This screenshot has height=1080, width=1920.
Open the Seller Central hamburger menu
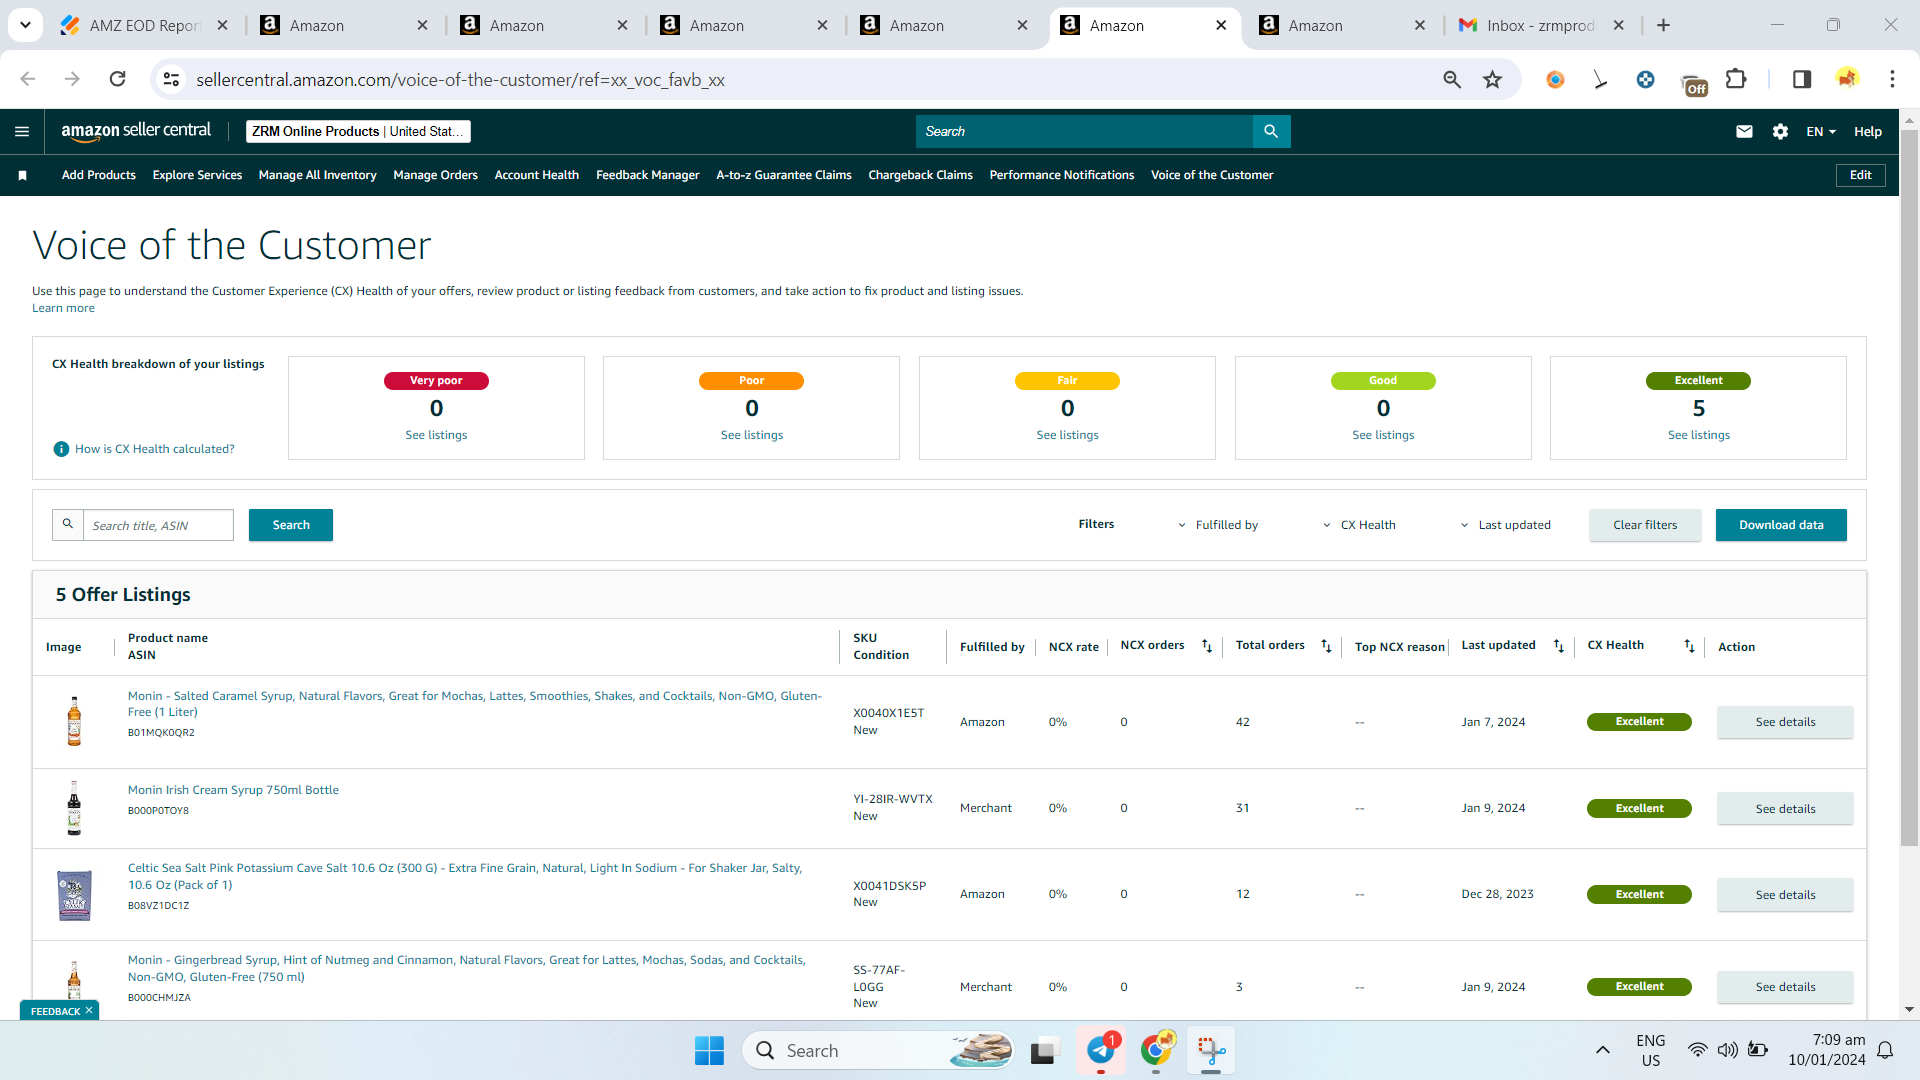(22, 131)
